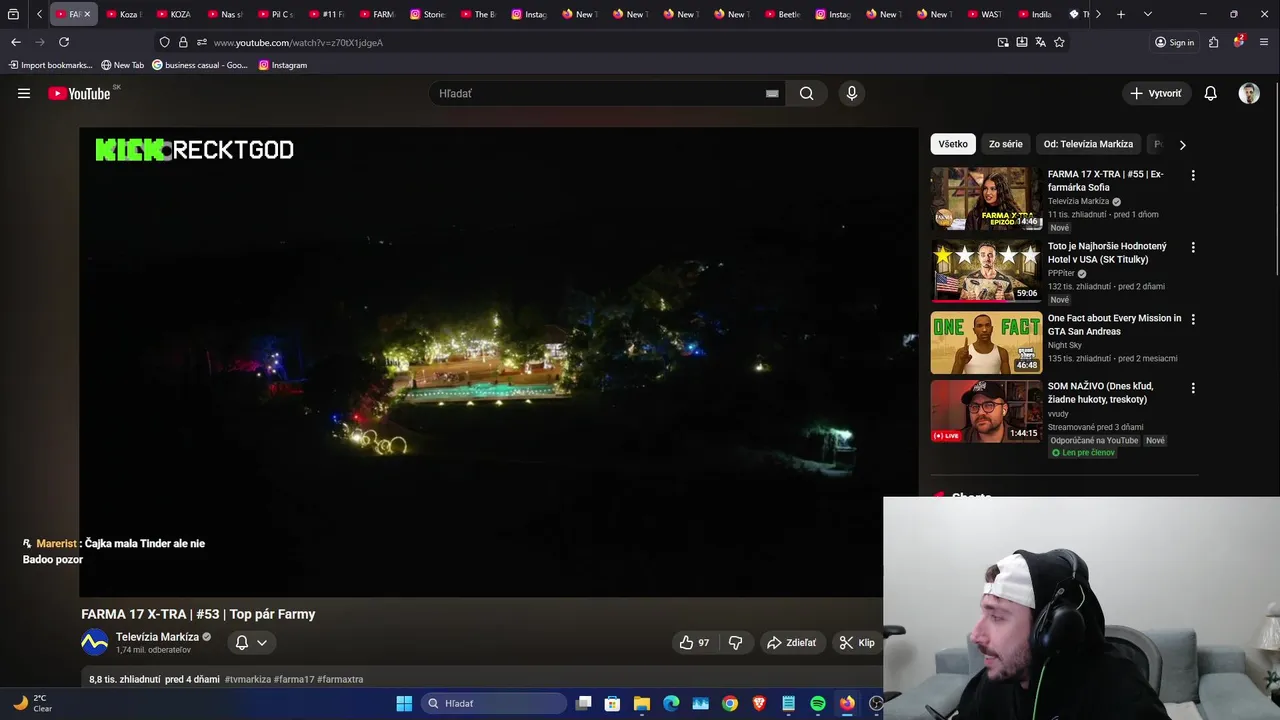Open options for SOM NAŽIVO video
Viewport: 1280px width, 720px height.
1192,387
